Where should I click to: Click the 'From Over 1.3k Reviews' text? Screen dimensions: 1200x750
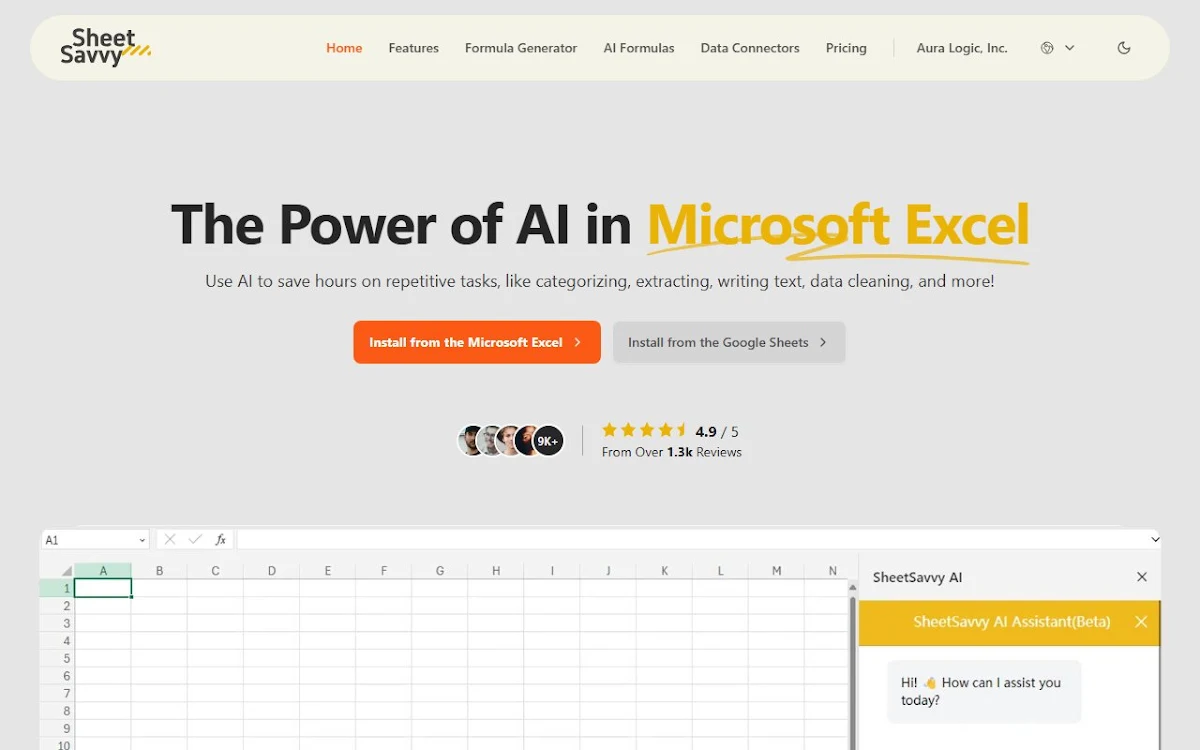tap(672, 452)
